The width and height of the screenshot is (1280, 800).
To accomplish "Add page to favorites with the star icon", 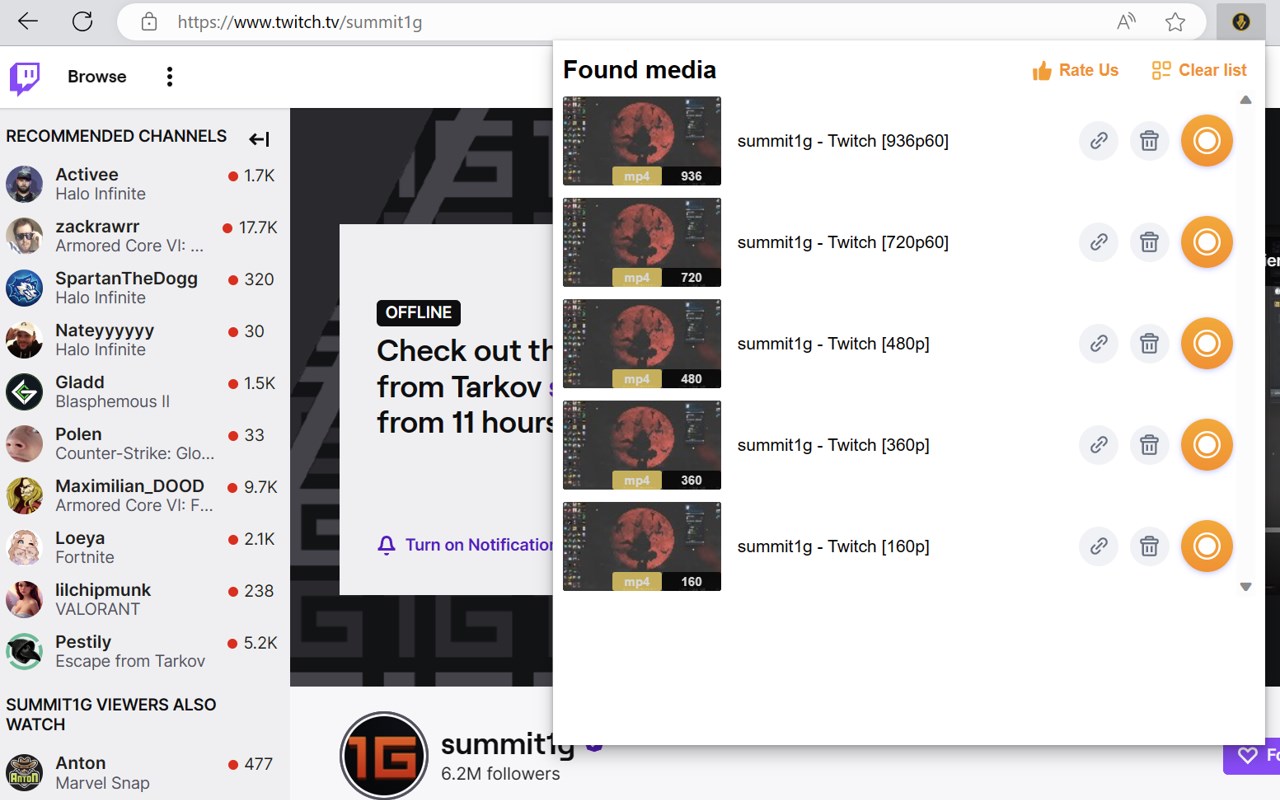I will click(1175, 21).
